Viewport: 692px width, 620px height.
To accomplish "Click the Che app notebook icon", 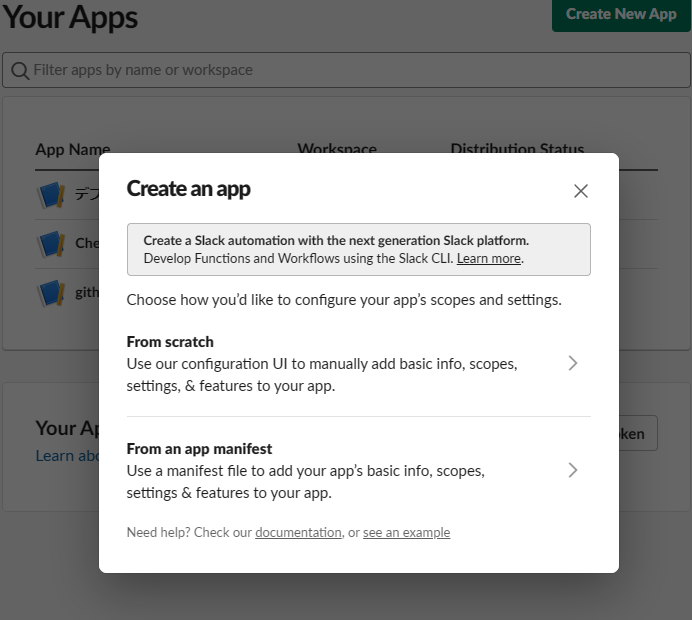I will (51, 244).
